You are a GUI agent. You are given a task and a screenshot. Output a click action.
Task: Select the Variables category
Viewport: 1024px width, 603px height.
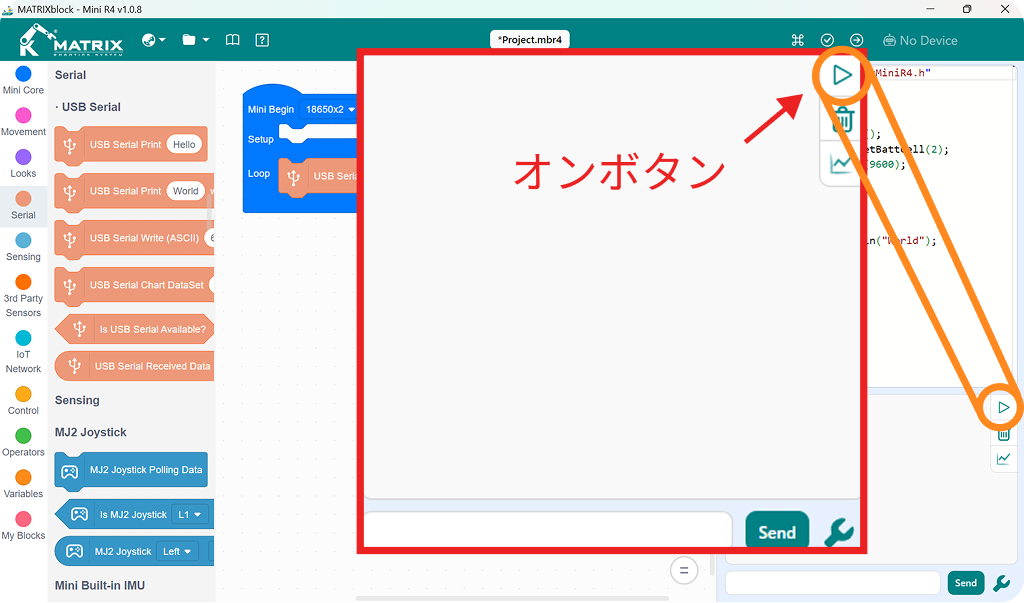24,485
